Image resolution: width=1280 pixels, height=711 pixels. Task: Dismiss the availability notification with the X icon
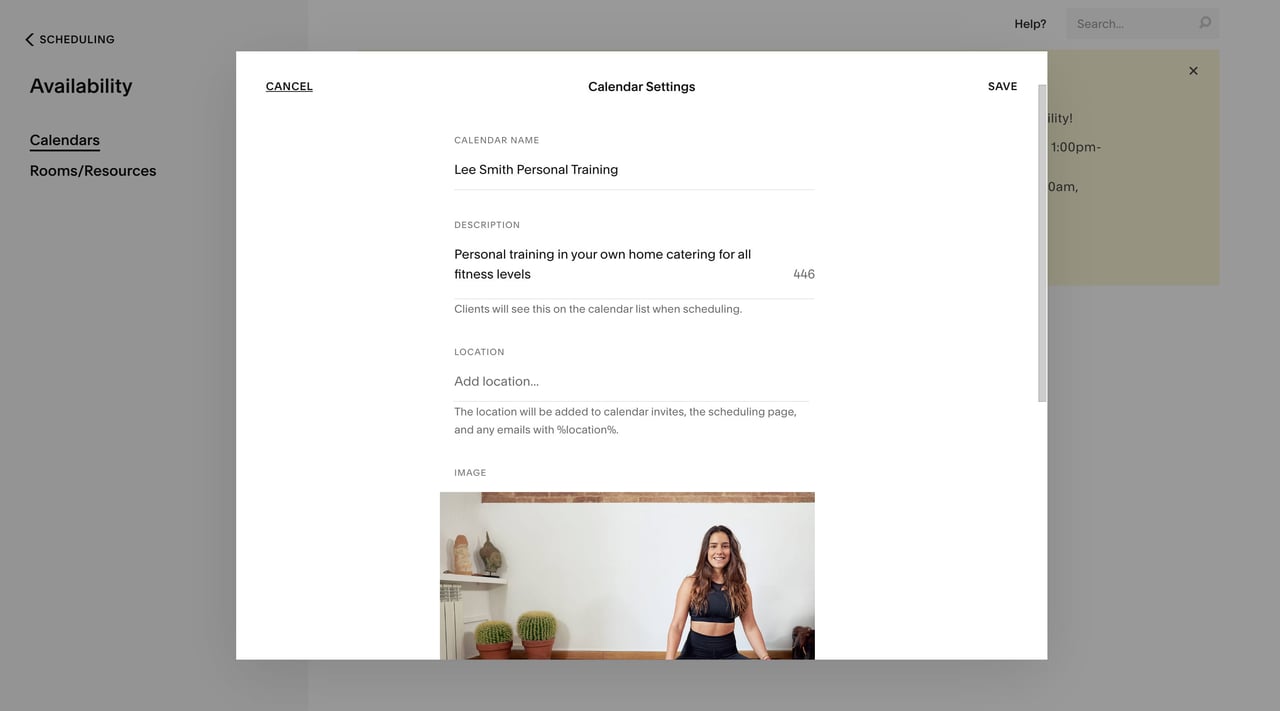[1193, 70]
